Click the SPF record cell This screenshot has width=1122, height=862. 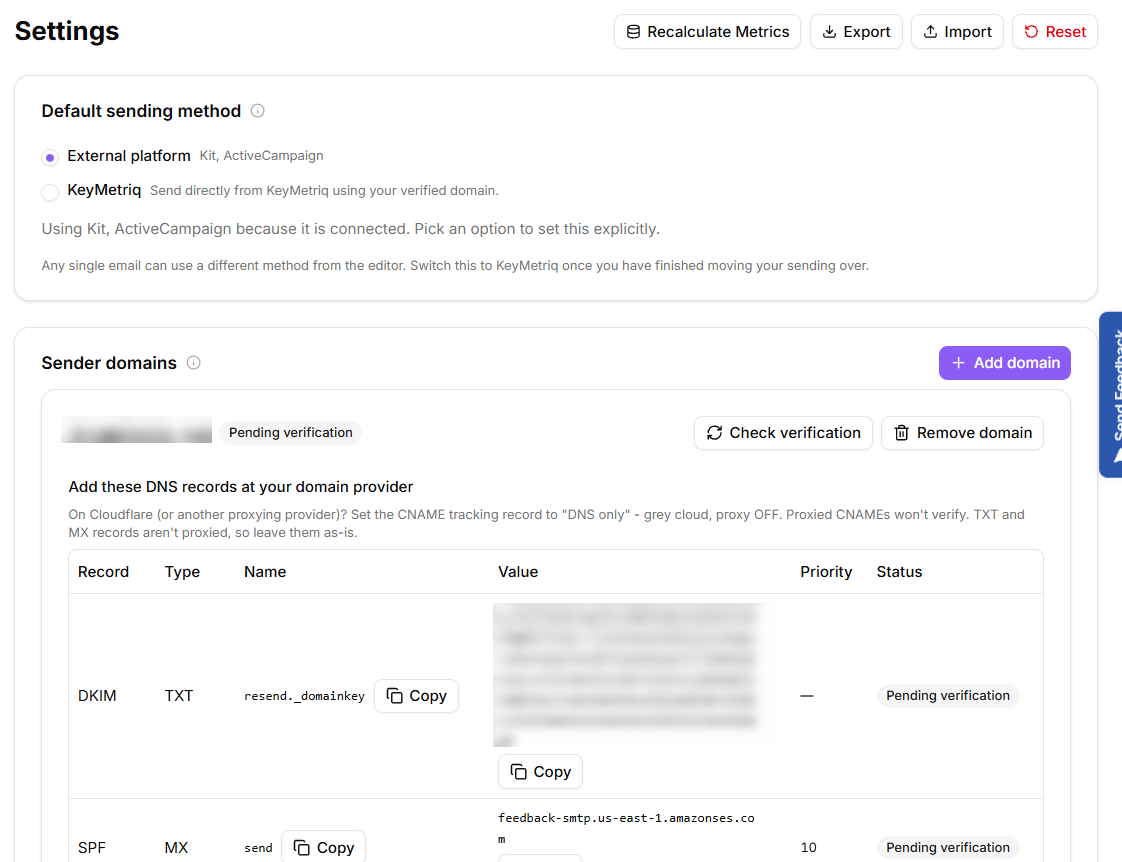coord(92,848)
